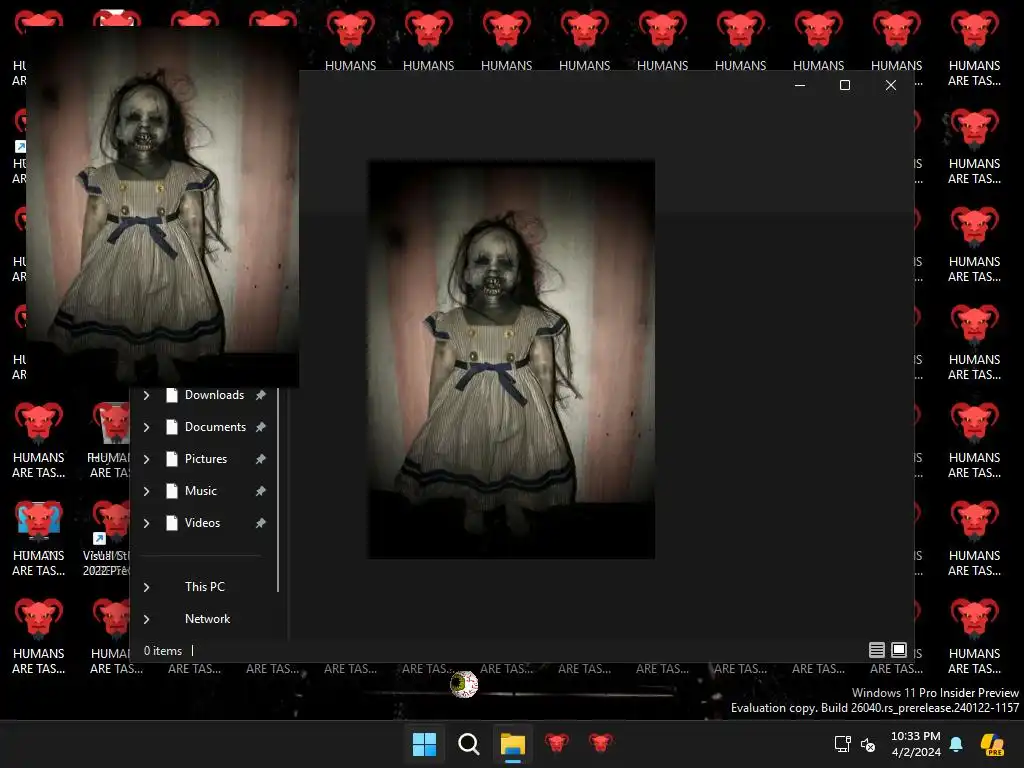
Task: Expand the Videos folder chevron
Action: pos(147,523)
